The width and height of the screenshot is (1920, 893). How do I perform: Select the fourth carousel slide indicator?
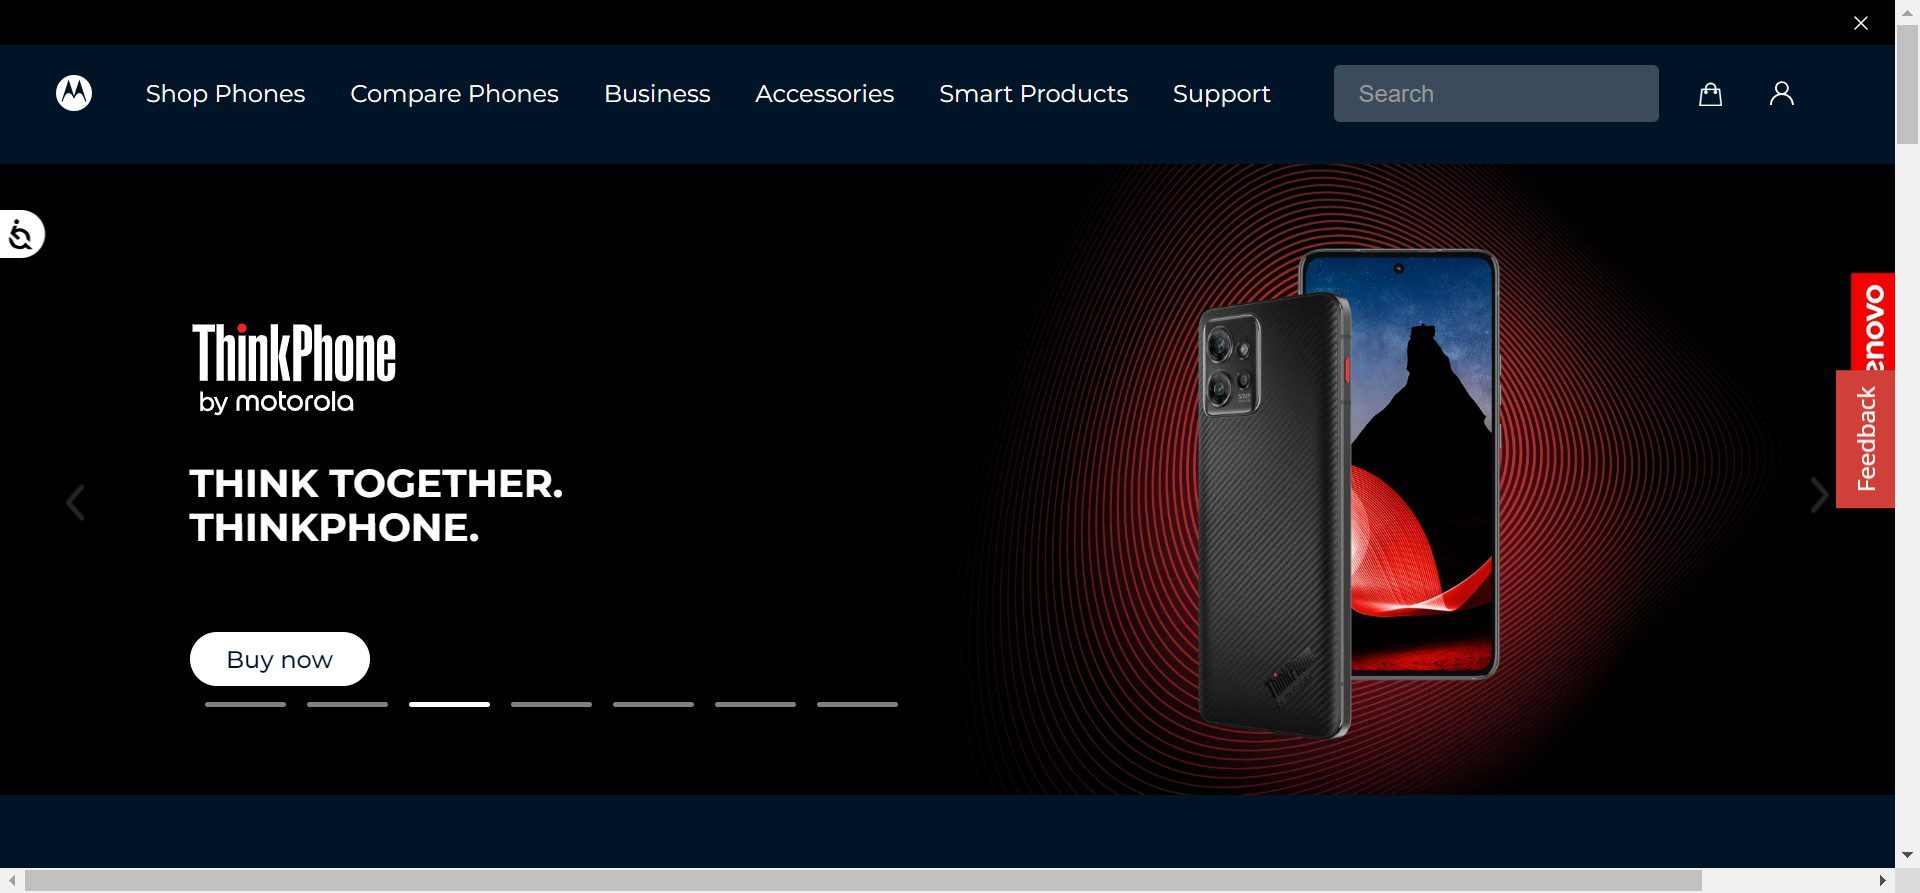(551, 704)
